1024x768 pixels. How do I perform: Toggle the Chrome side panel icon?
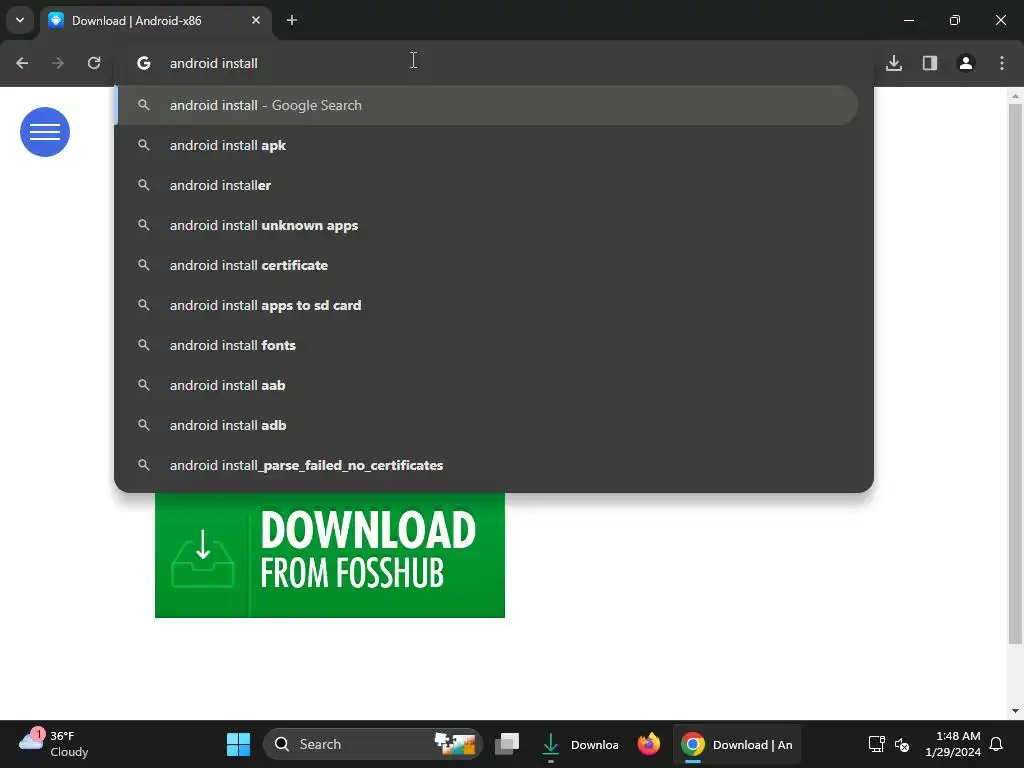click(930, 63)
